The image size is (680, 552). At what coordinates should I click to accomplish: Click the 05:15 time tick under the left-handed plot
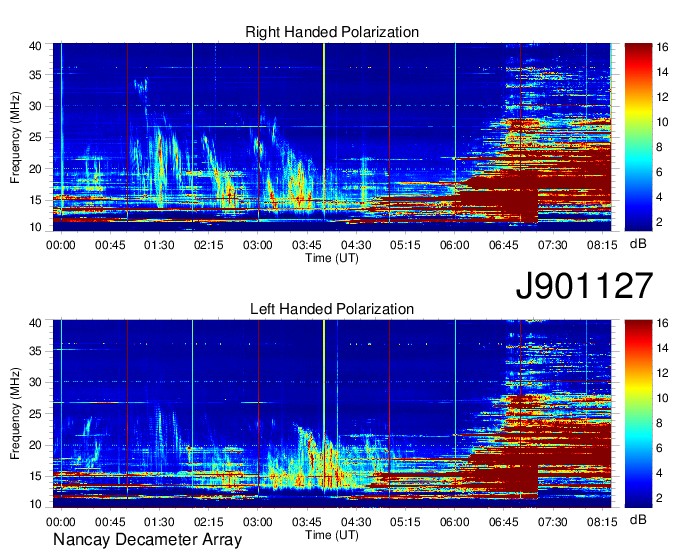(405, 522)
